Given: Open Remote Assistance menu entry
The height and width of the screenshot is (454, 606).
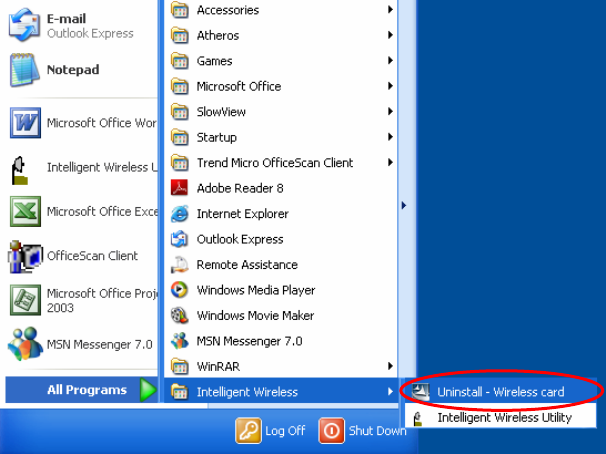Looking at the screenshot, I should click(x=281, y=265).
